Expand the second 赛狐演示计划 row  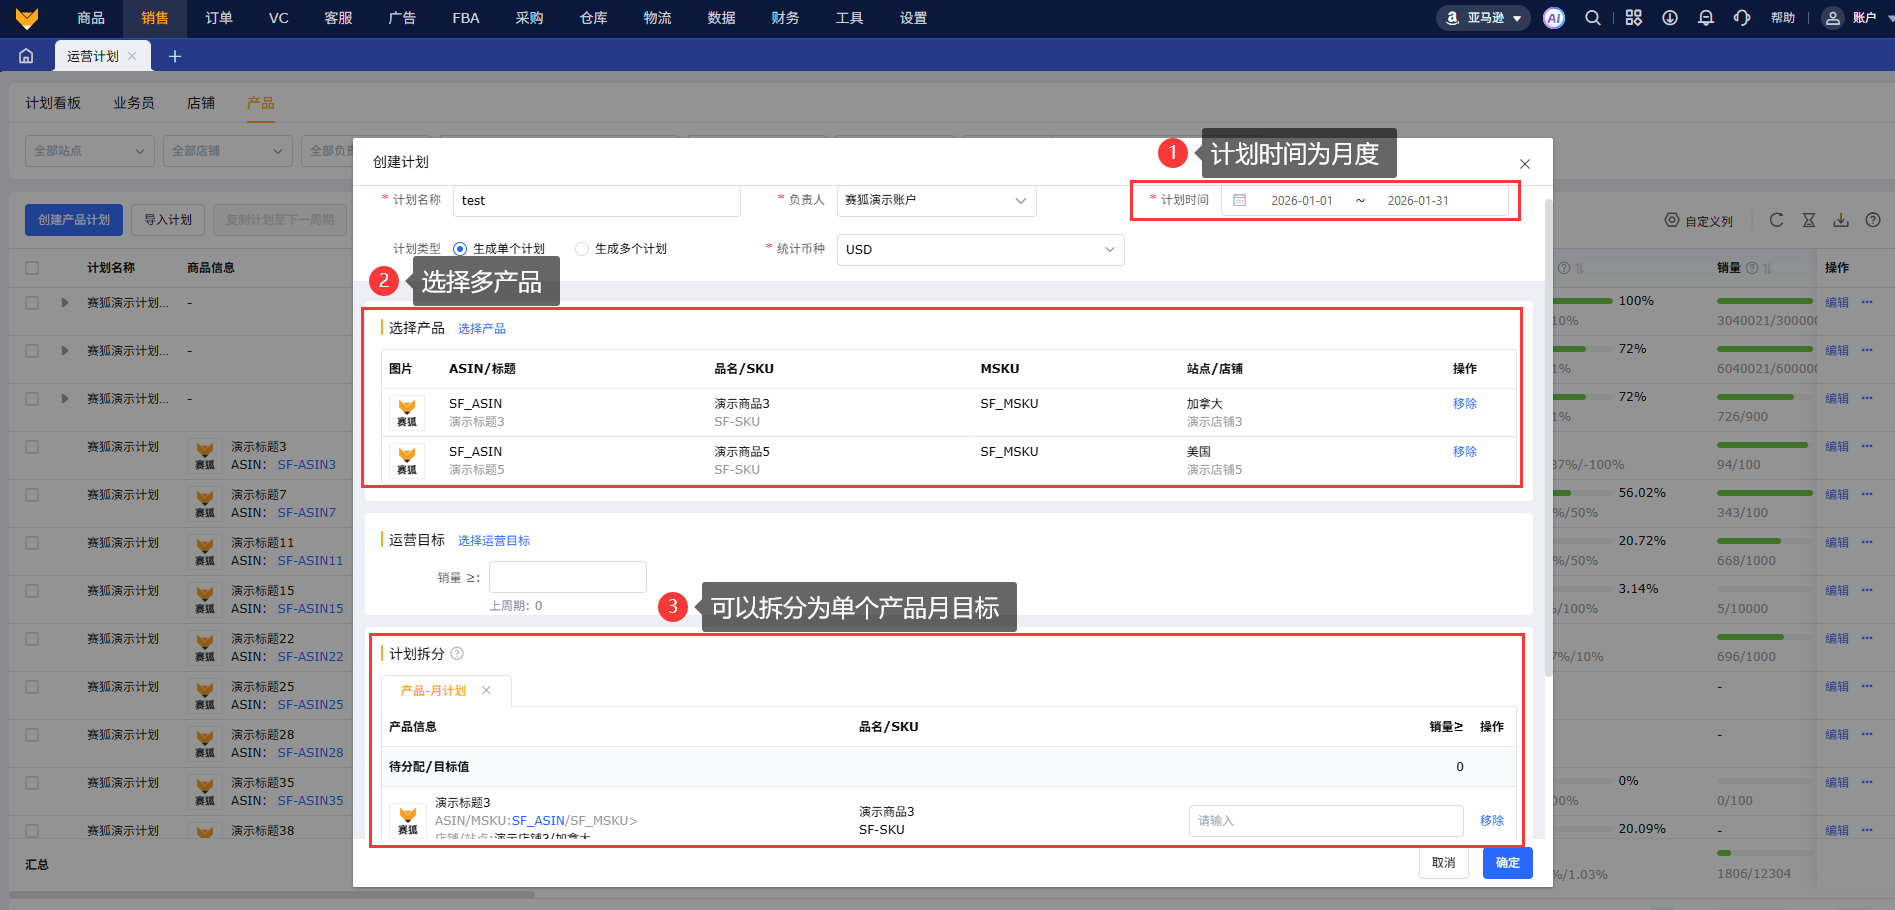tap(65, 350)
